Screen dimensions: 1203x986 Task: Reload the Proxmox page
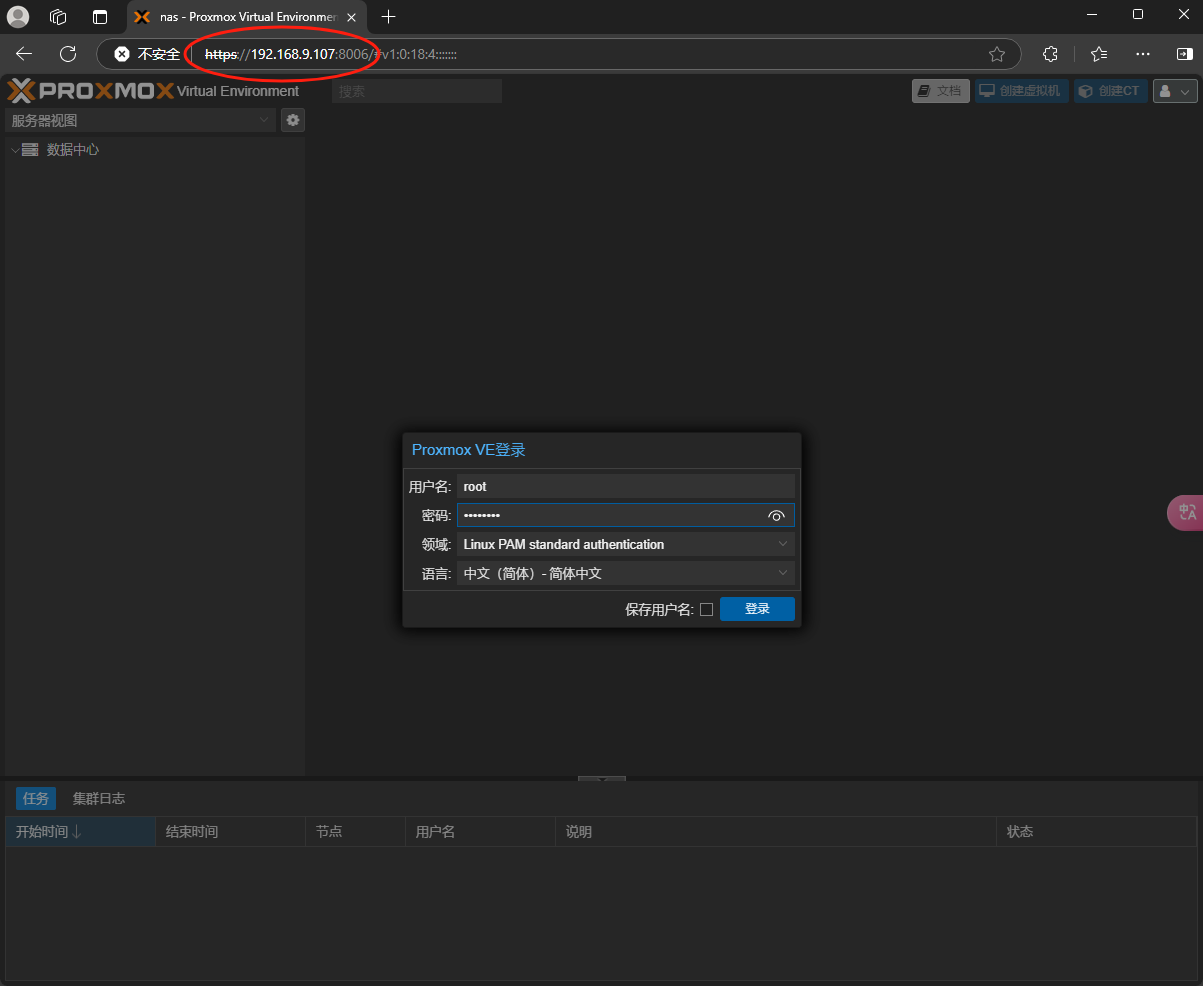pos(68,54)
